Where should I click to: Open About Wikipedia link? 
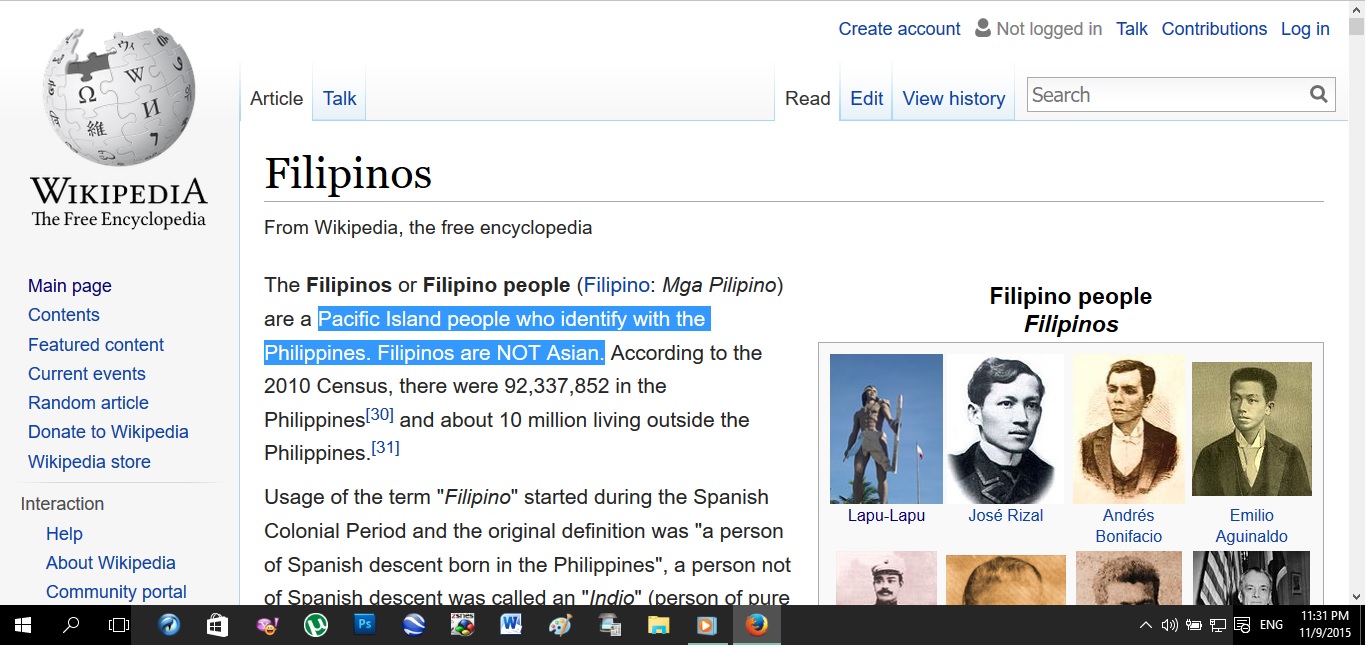click(x=111, y=563)
